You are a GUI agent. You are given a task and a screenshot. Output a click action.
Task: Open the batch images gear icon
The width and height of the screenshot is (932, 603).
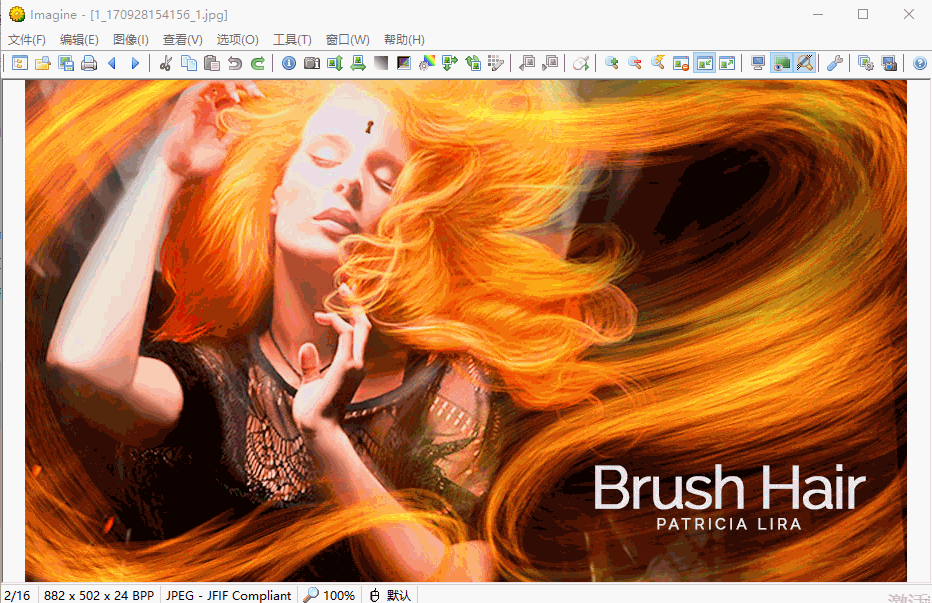(x=866, y=63)
